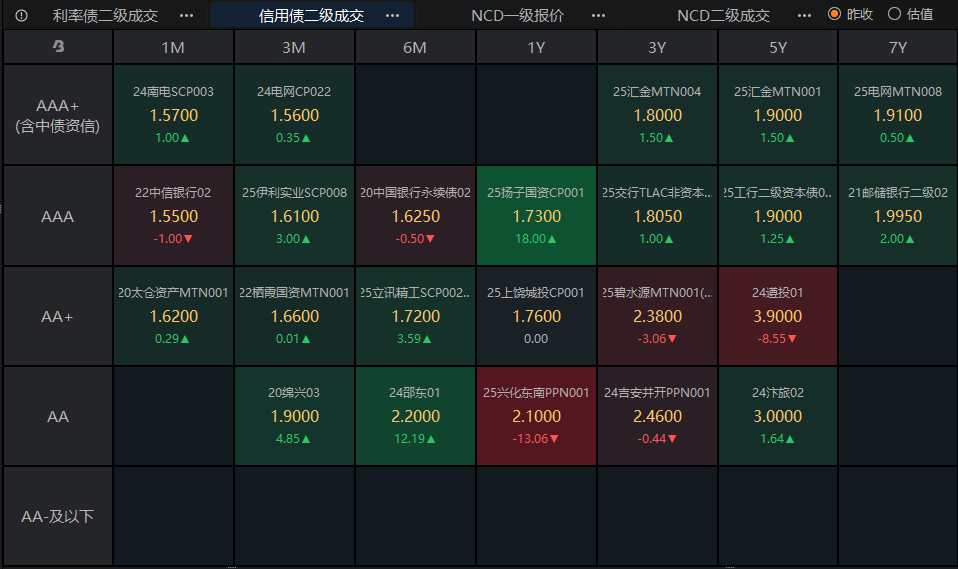Screen dimensions: 958x569
Task: Select the AA+ rating row label
Action: coord(57,316)
